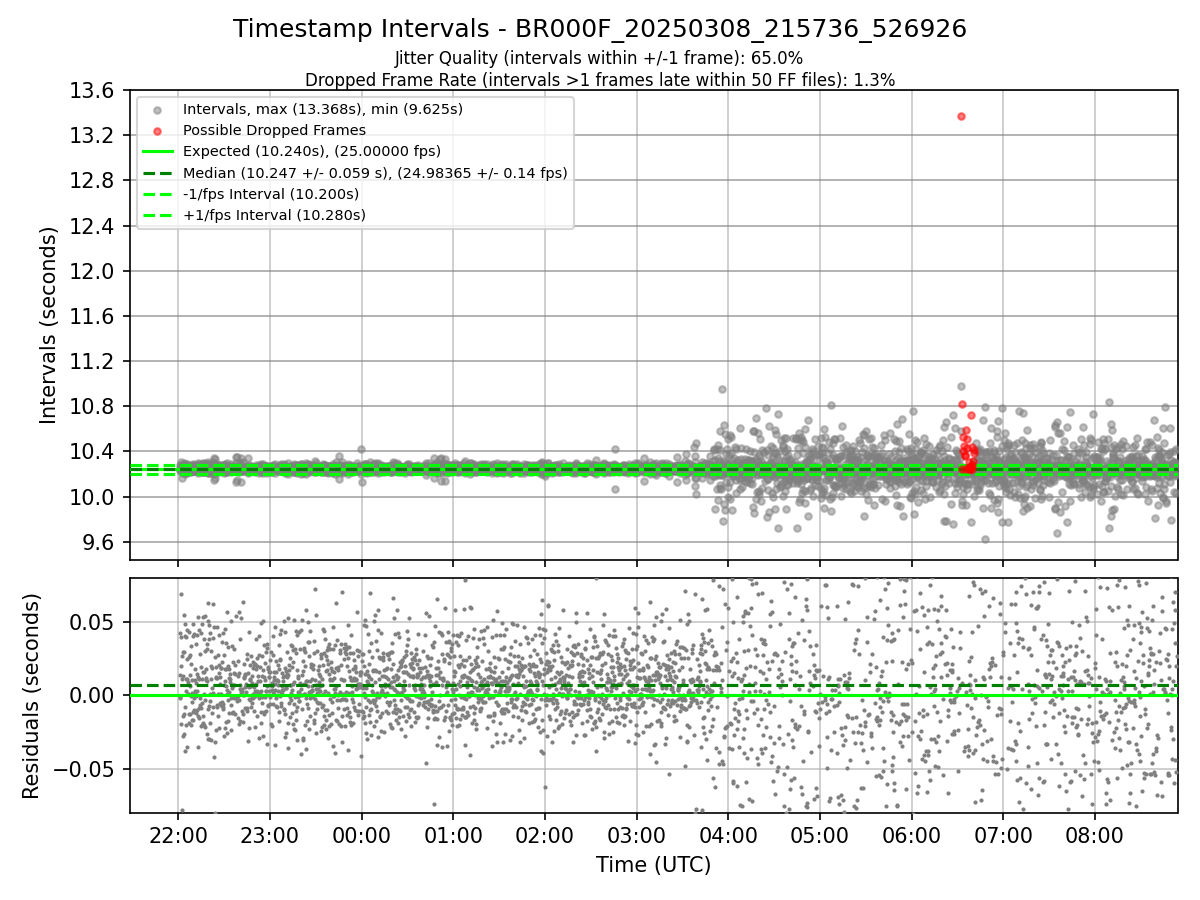The image size is (1200, 900).
Task: Click the plot title "Timestamp Intervals - BR000F_20250308_215736_526926"
Action: (600, 29)
